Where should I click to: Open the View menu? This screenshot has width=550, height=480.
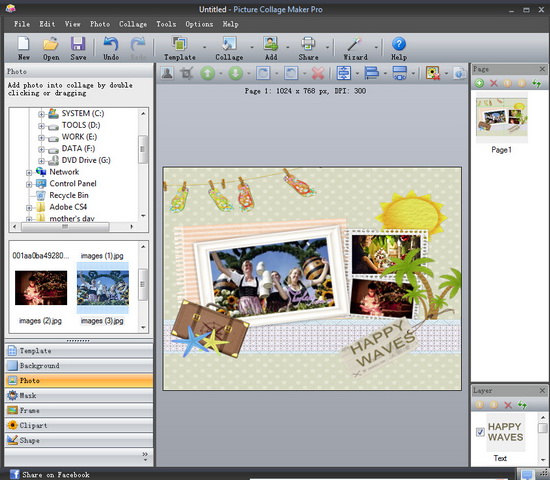(72, 24)
